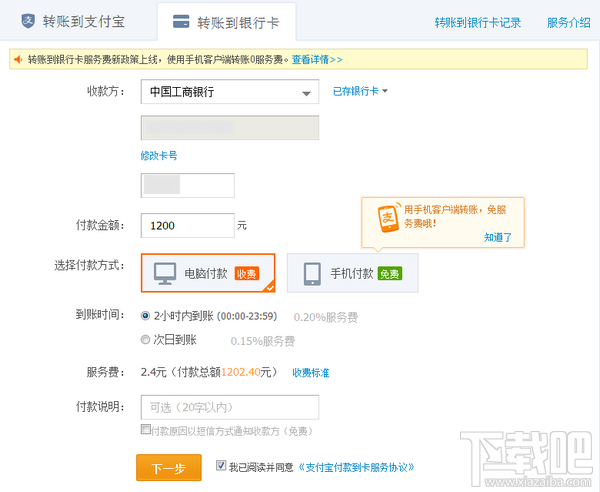Click the 付款金额 input showing 1200
This screenshot has height=492, width=600.
[188, 225]
